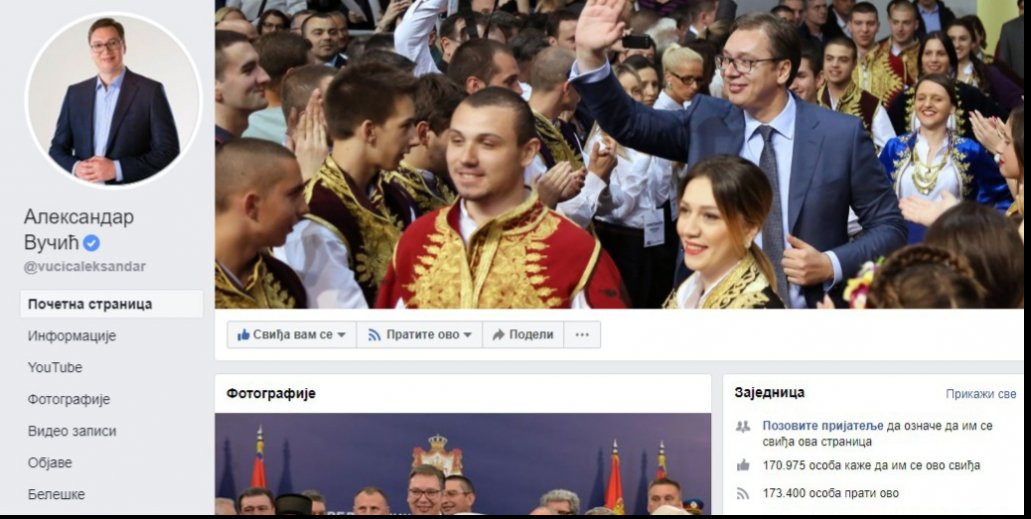1031x519 pixels.
Task: Open the circular profile picture
Action: (x=114, y=100)
